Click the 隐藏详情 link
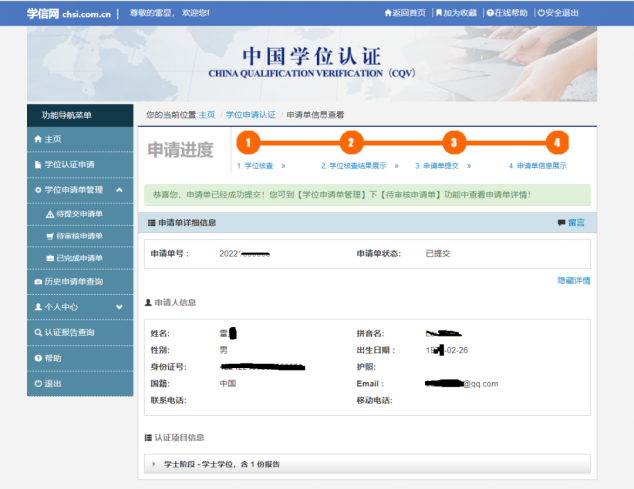The height and width of the screenshot is (489, 634). [x=573, y=280]
